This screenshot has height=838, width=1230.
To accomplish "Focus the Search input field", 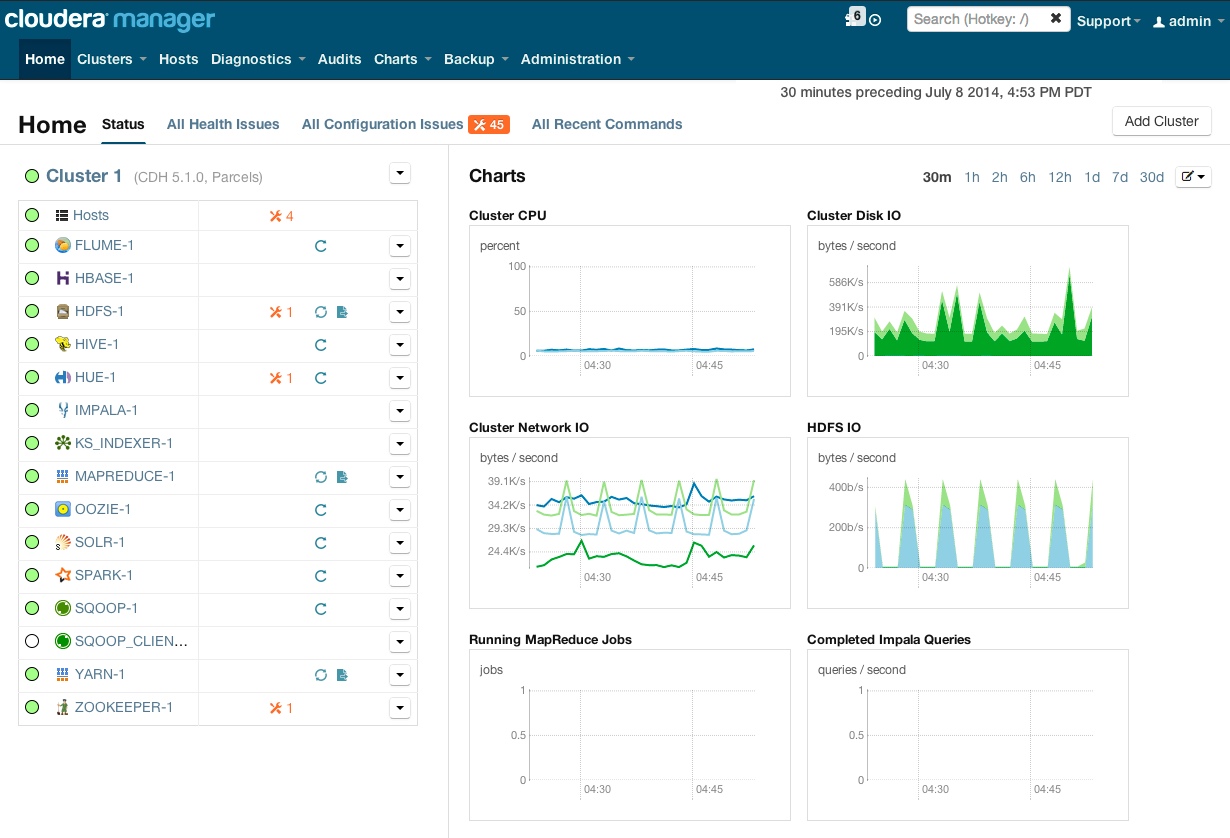I will pos(978,18).
